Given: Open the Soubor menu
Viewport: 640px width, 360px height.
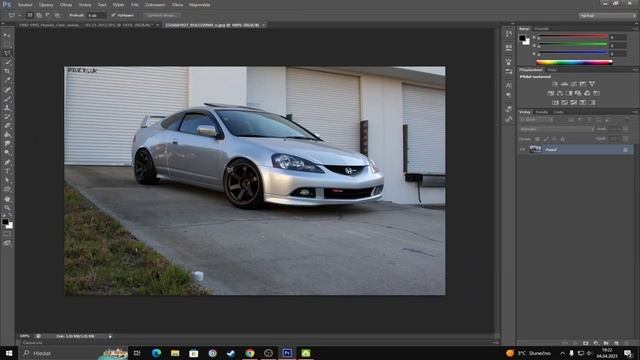Looking at the screenshot, I should [25, 5].
